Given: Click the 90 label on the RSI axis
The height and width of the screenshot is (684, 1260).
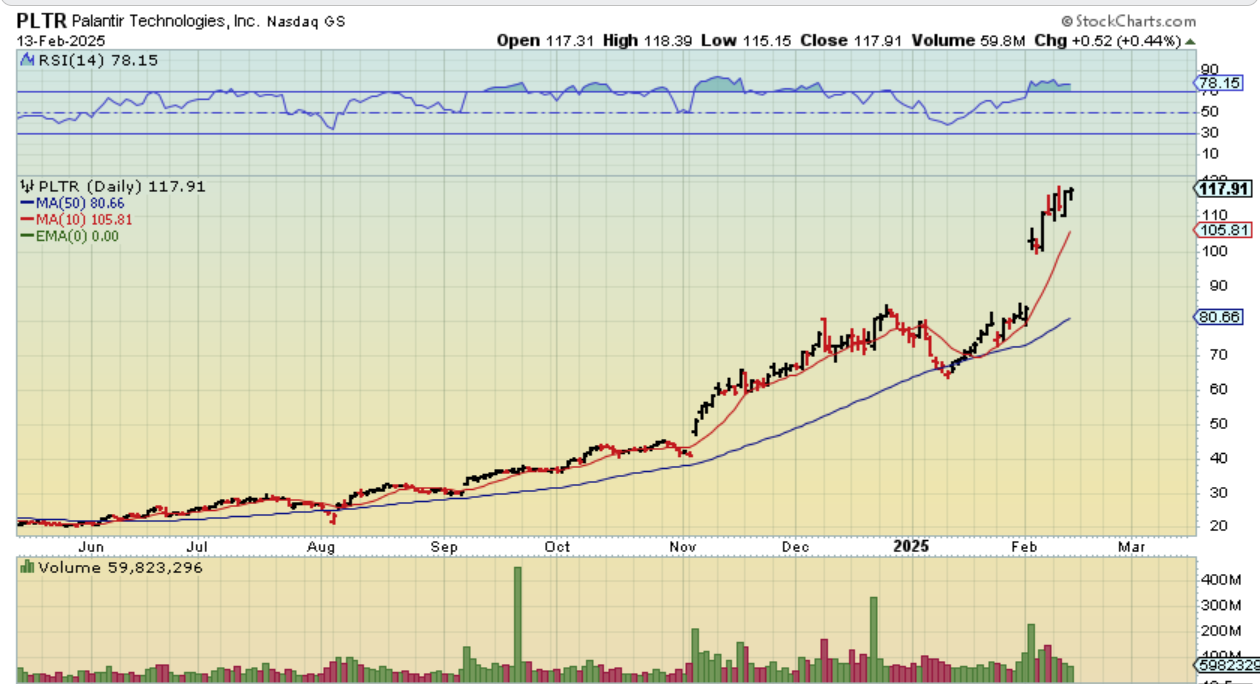Looking at the screenshot, I should (1210, 69).
